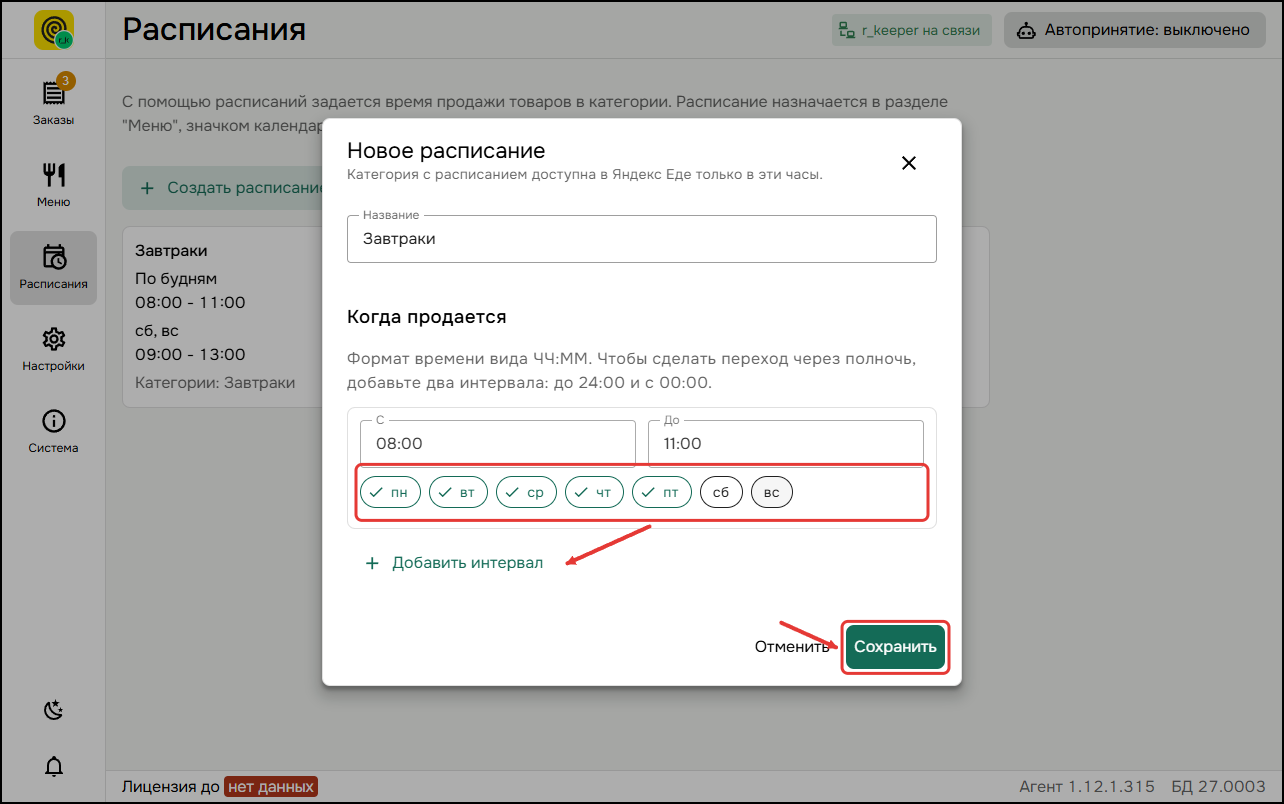The width and height of the screenshot is (1284, 804).
Task: Click Отменить to cancel
Action: click(x=792, y=647)
